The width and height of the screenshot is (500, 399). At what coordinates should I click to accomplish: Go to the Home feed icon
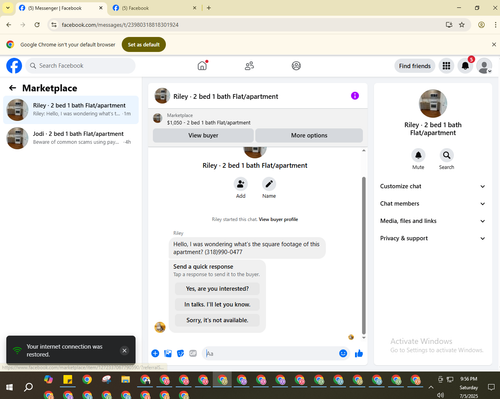[202, 66]
